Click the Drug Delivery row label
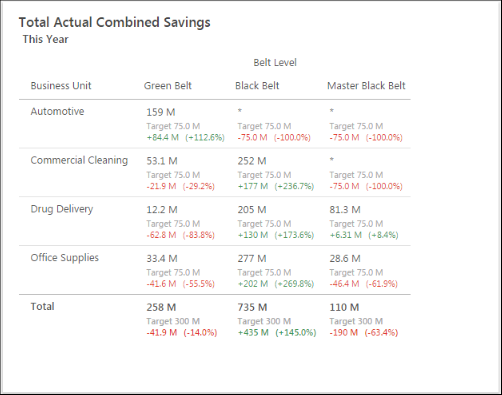 coord(62,209)
